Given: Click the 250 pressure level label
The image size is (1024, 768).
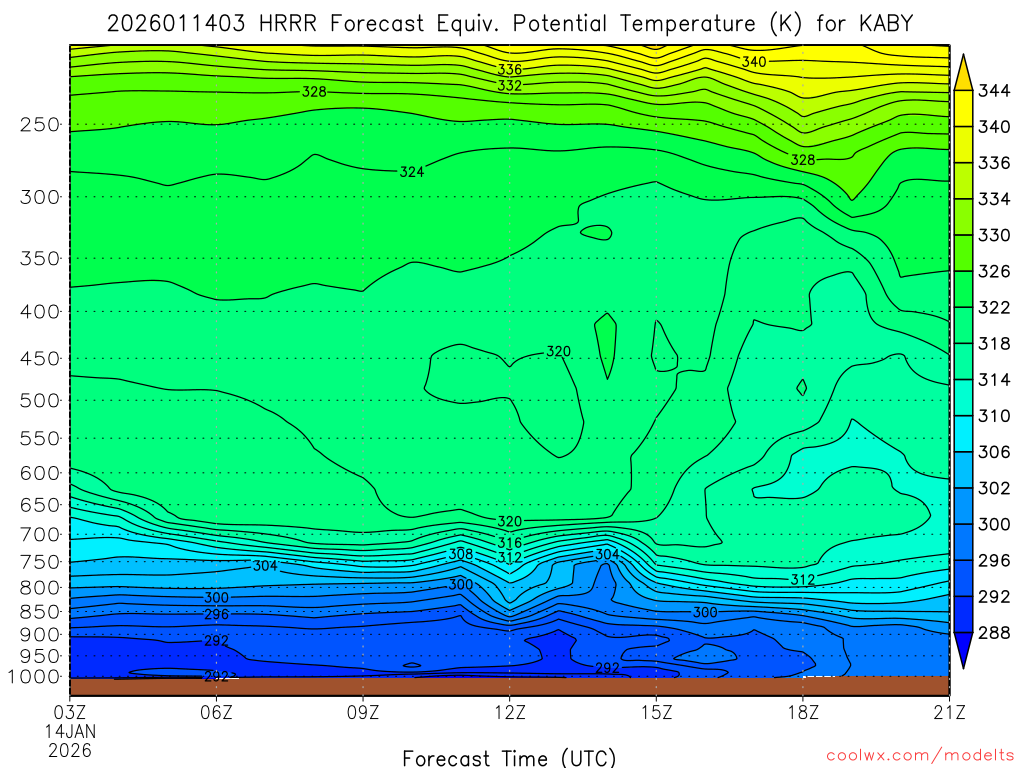Looking at the screenshot, I should 40,125.
